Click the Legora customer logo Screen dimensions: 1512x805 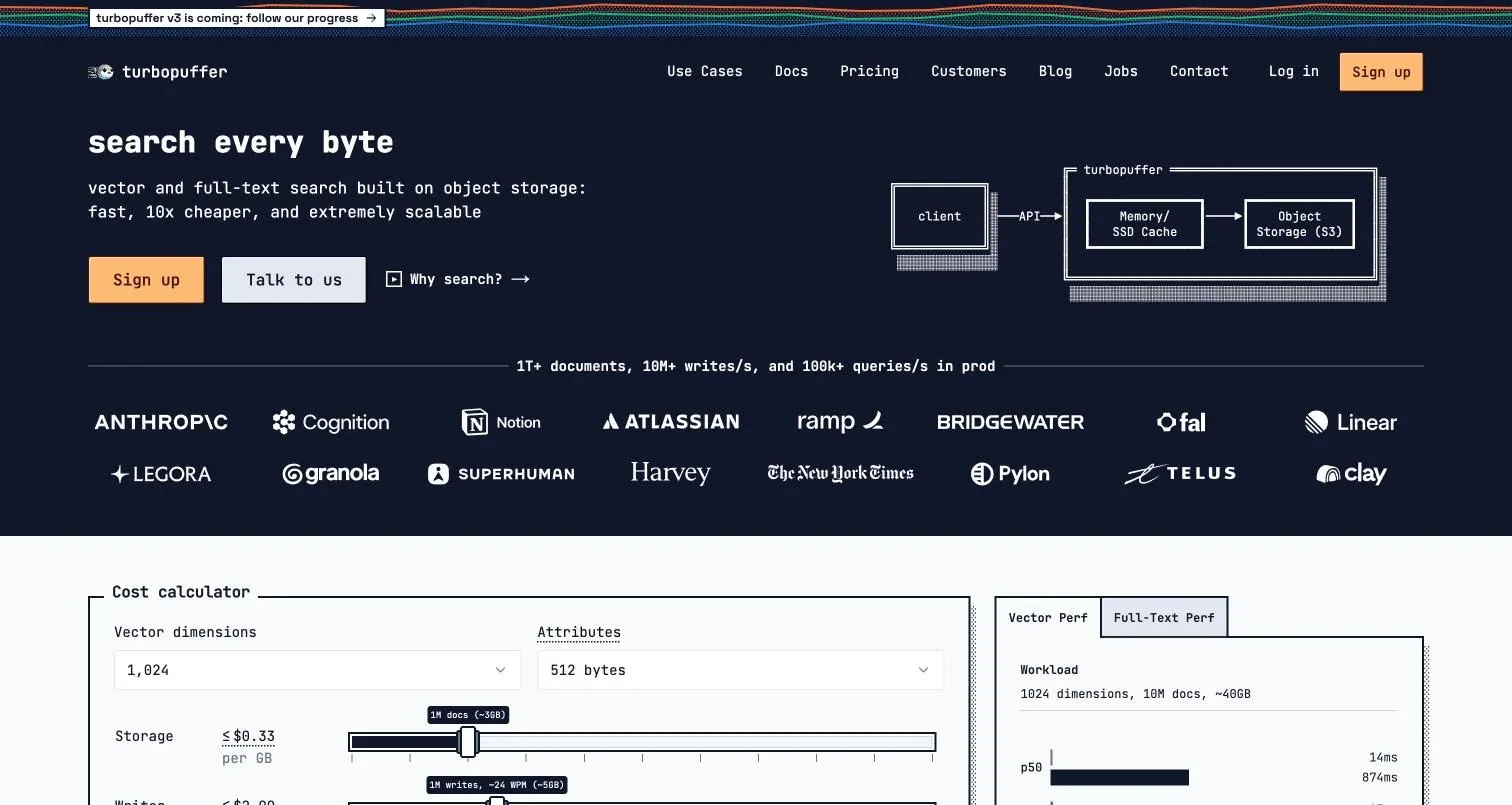click(x=161, y=474)
